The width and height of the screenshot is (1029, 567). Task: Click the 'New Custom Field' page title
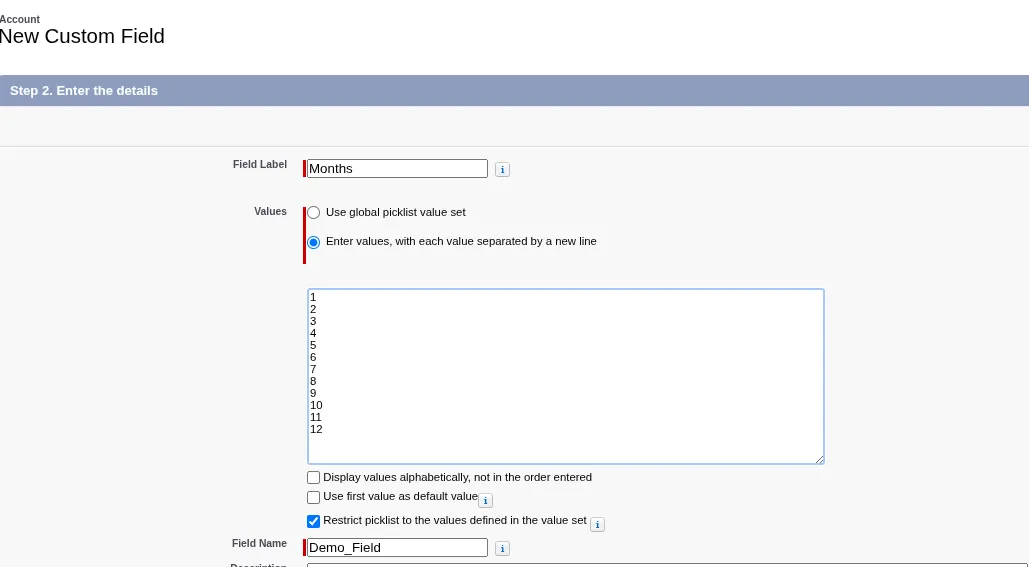[82, 37]
